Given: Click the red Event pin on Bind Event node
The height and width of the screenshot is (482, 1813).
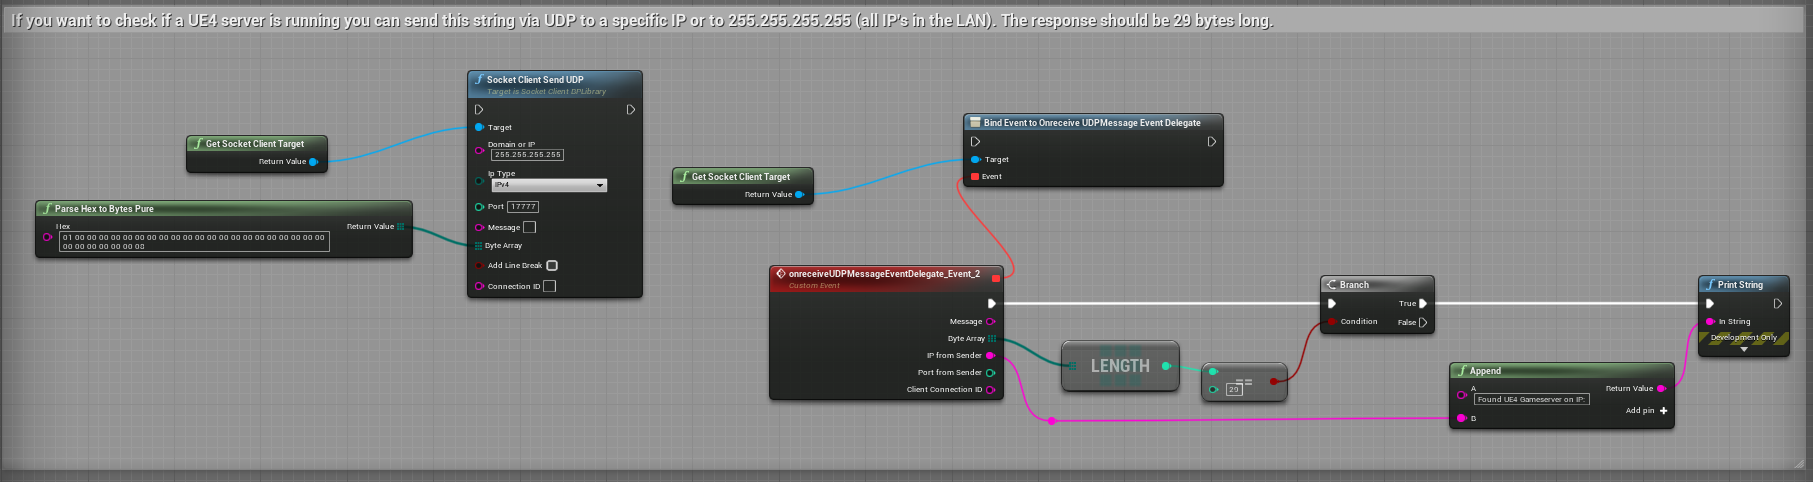Looking at the screenshot, I should pos(975,177).
